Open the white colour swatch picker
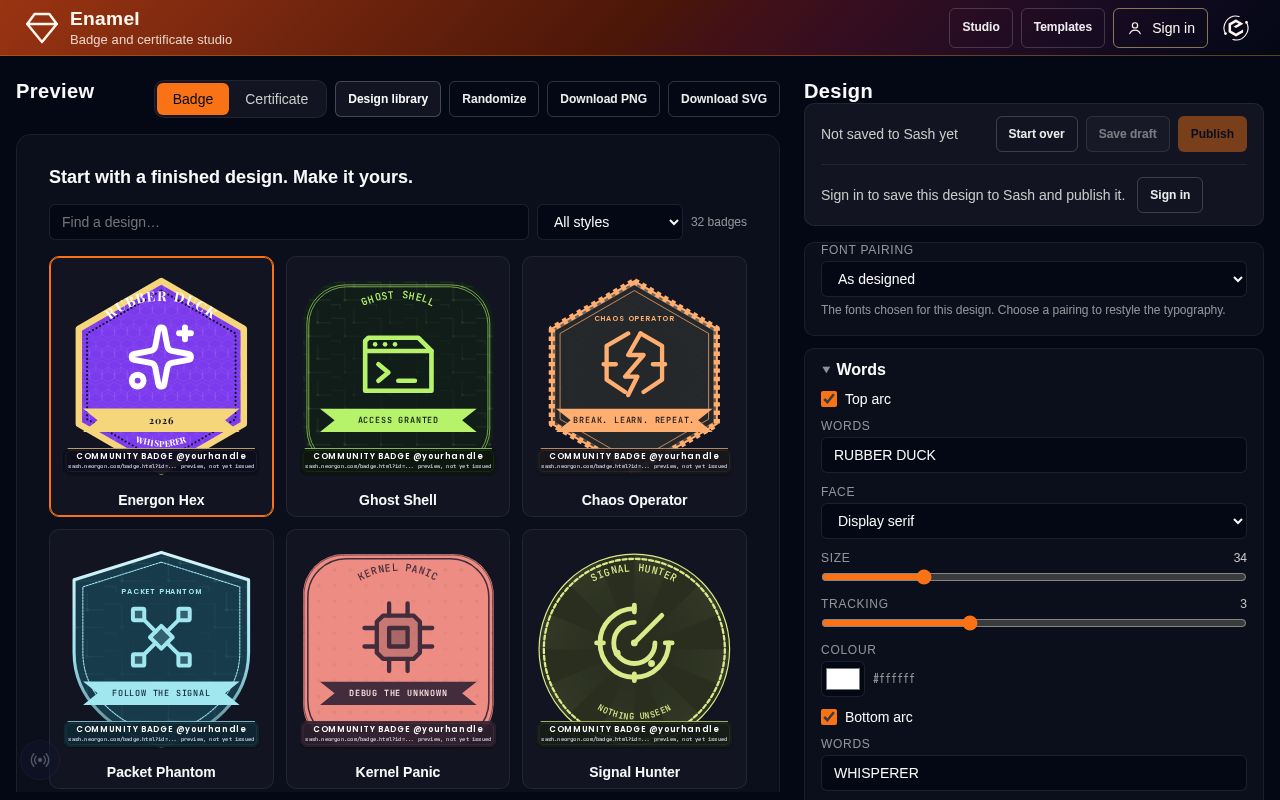The image size is (1280, 800). pos(843,679)
